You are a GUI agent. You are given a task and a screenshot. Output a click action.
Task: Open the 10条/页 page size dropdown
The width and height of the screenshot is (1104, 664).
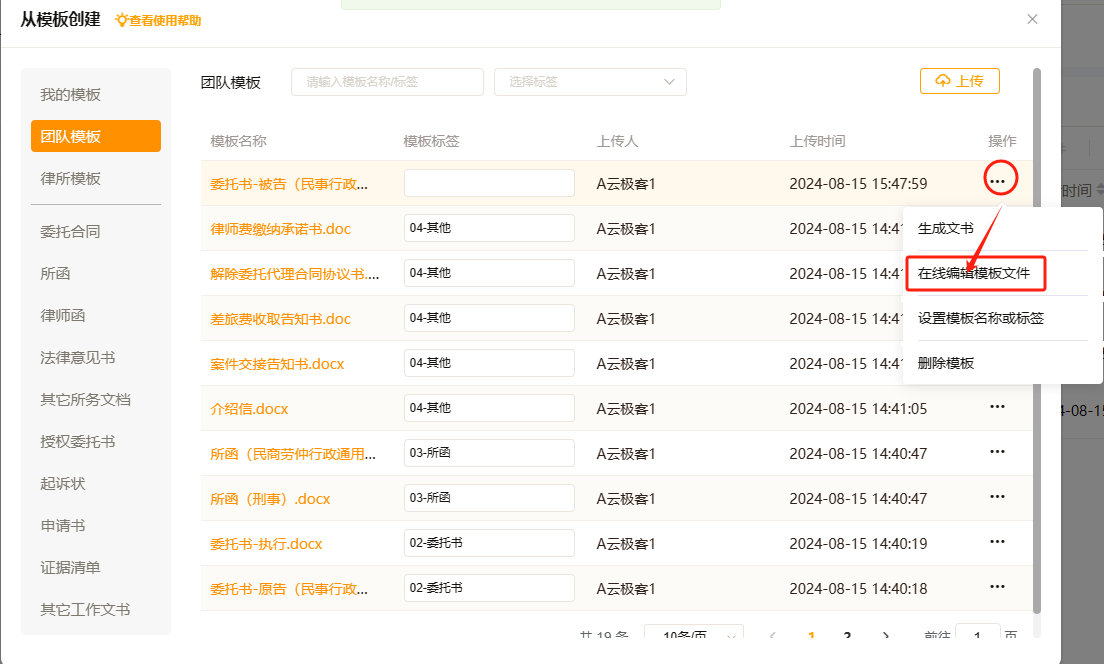click(693, 636)
